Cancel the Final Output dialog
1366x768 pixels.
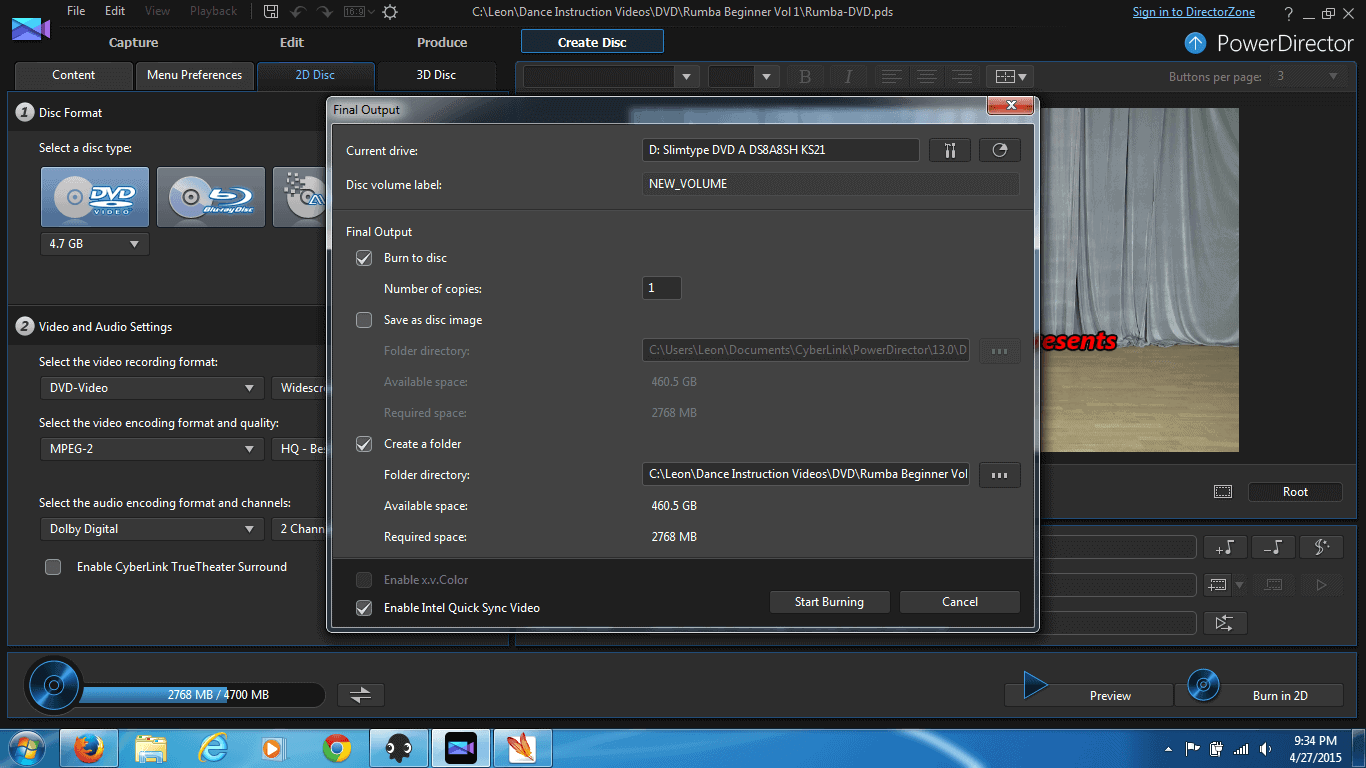click(x=960, y=602)
